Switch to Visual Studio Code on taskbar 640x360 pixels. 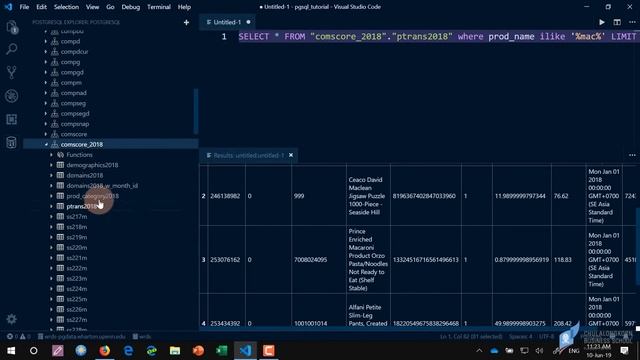245,351
